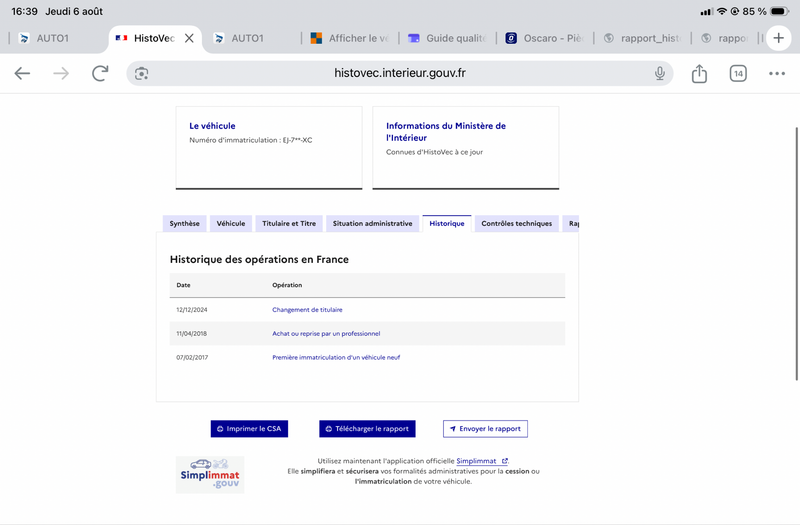Image resolution: width=800 pixels, height=525 pixels.
Task: Click the Simplimmat.gouv logo image
Action: (x=210, y=474)
